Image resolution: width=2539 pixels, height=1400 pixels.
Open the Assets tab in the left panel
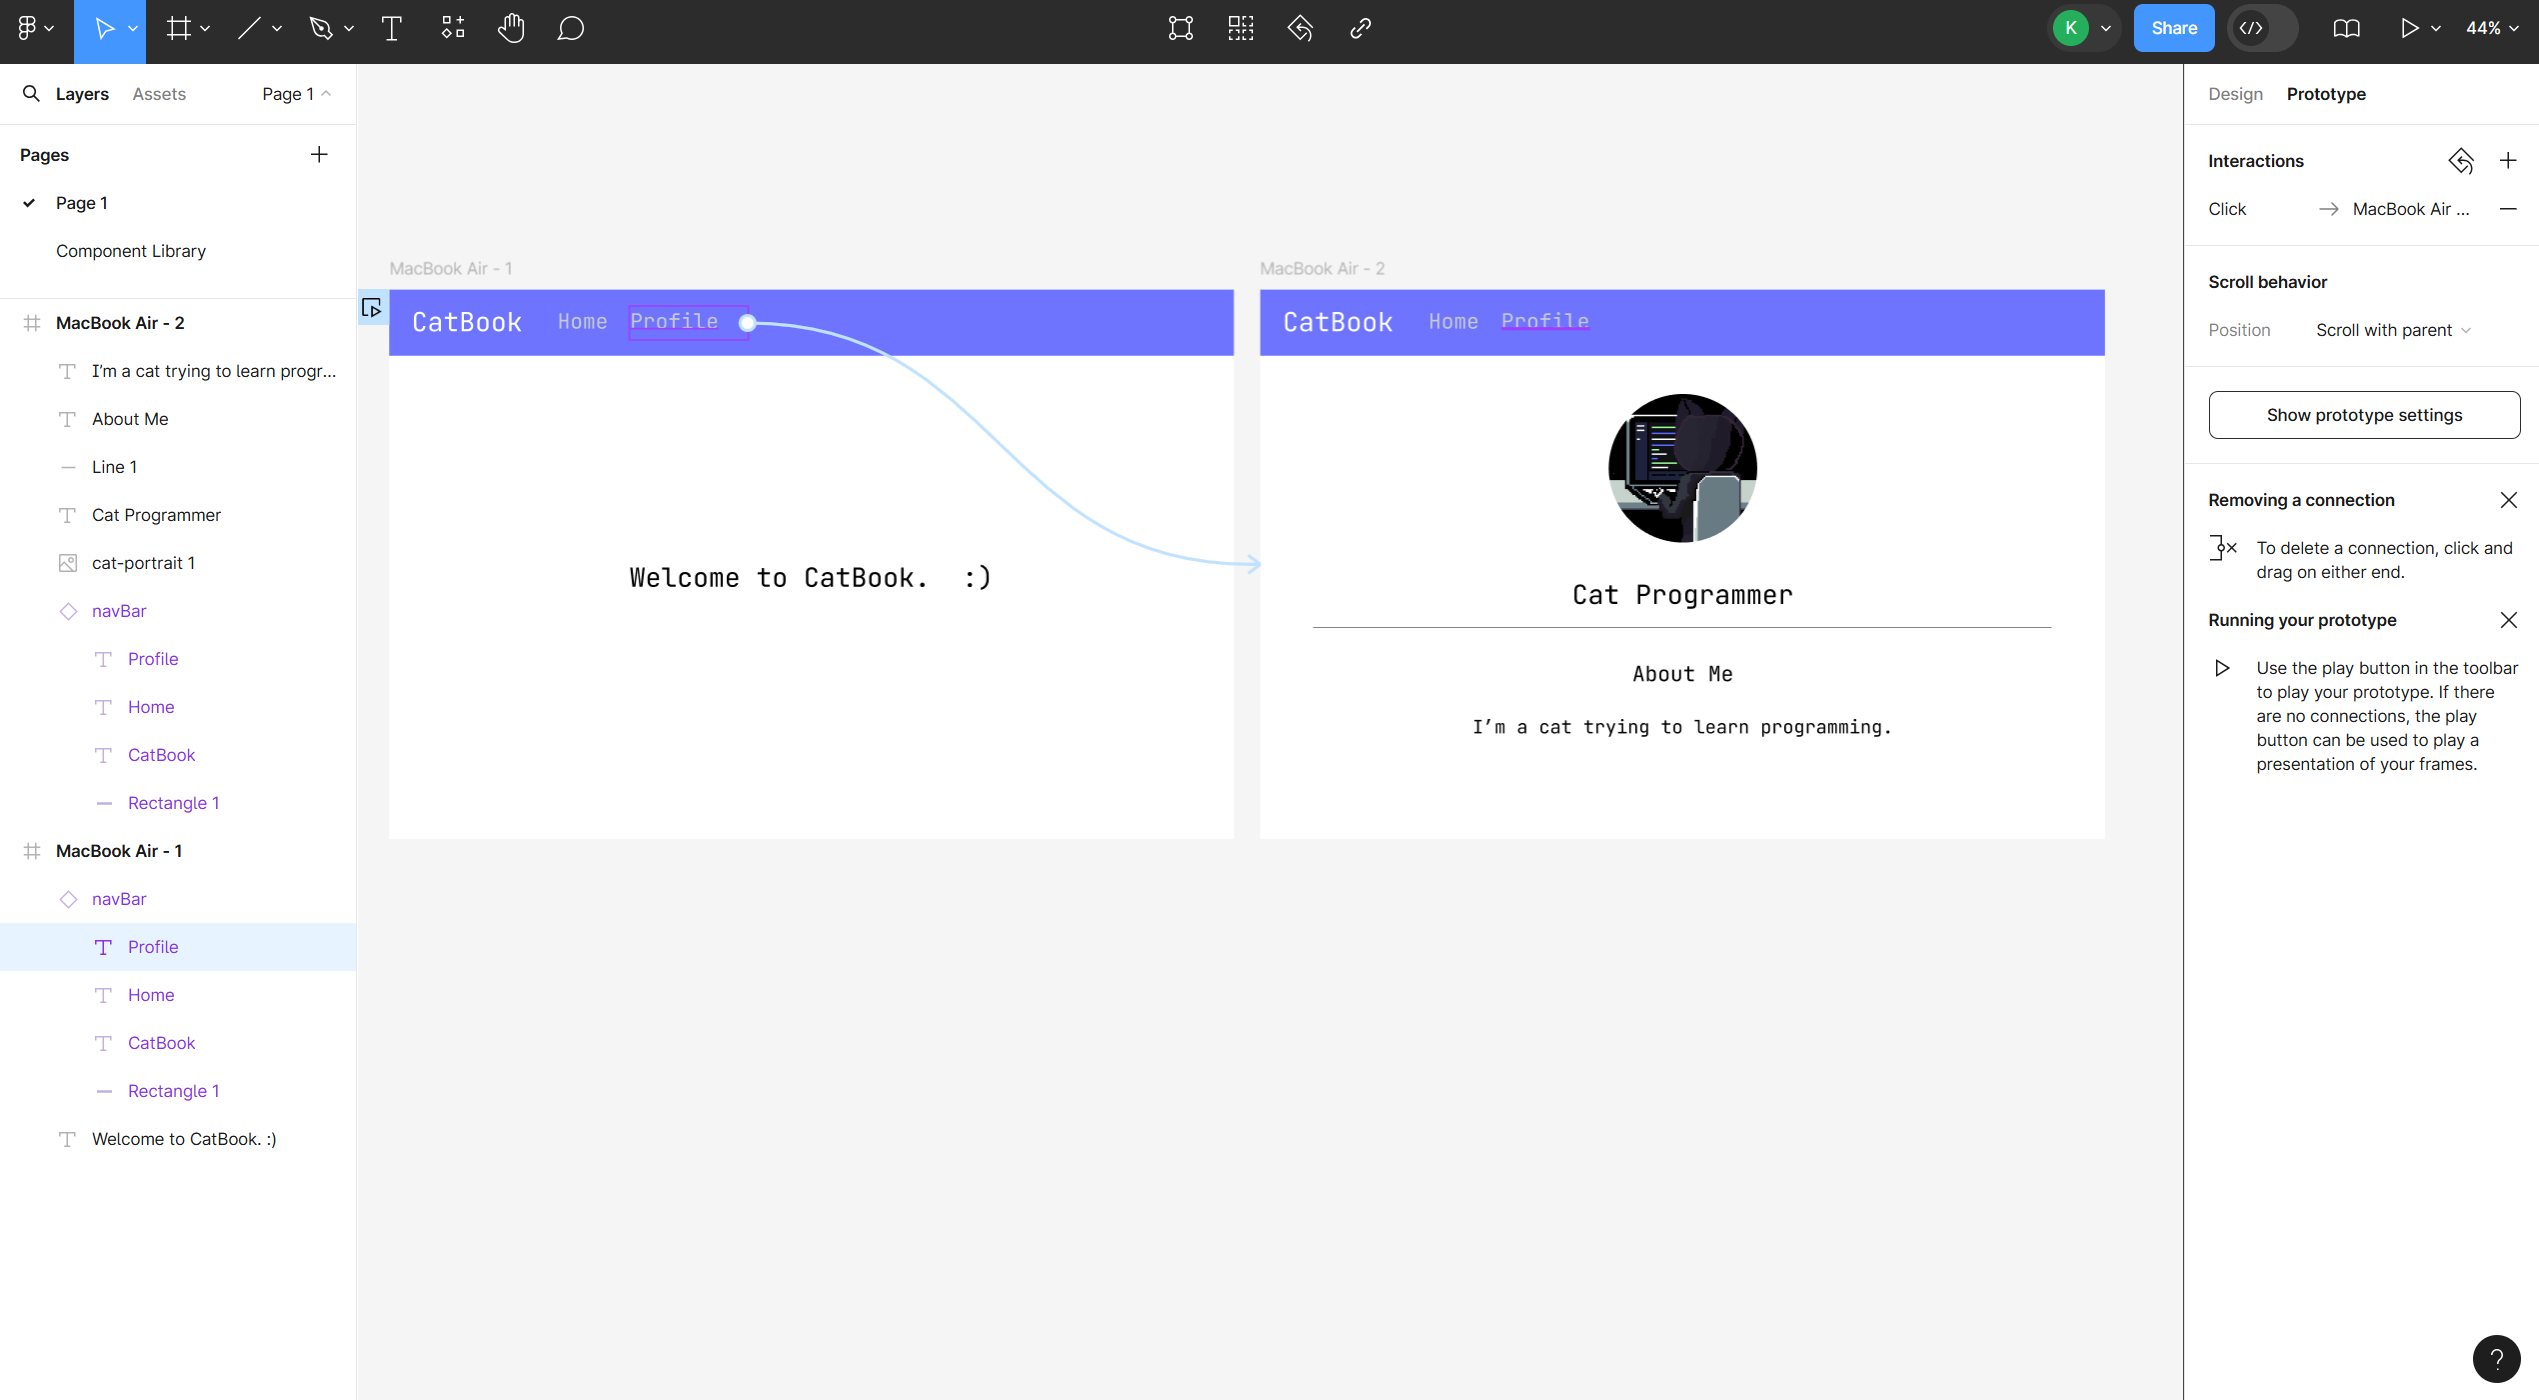coord(158,93)
